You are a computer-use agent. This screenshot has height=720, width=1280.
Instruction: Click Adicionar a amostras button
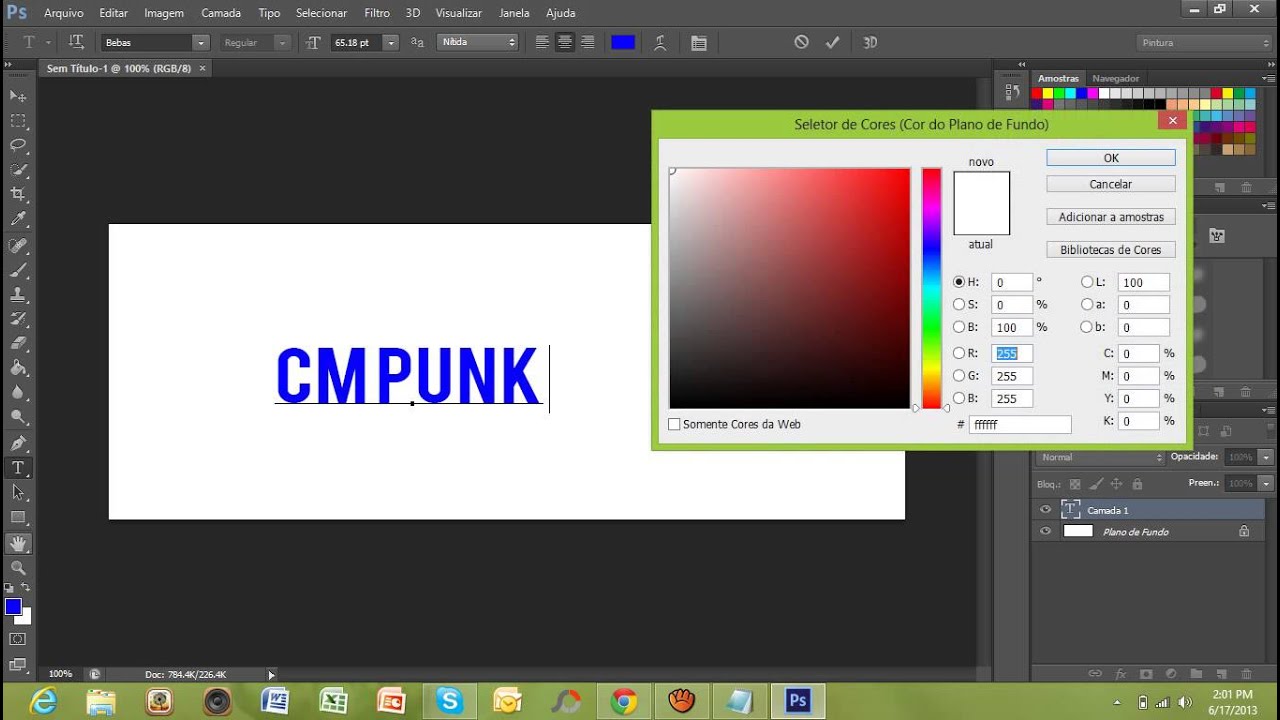[1111, 217]
